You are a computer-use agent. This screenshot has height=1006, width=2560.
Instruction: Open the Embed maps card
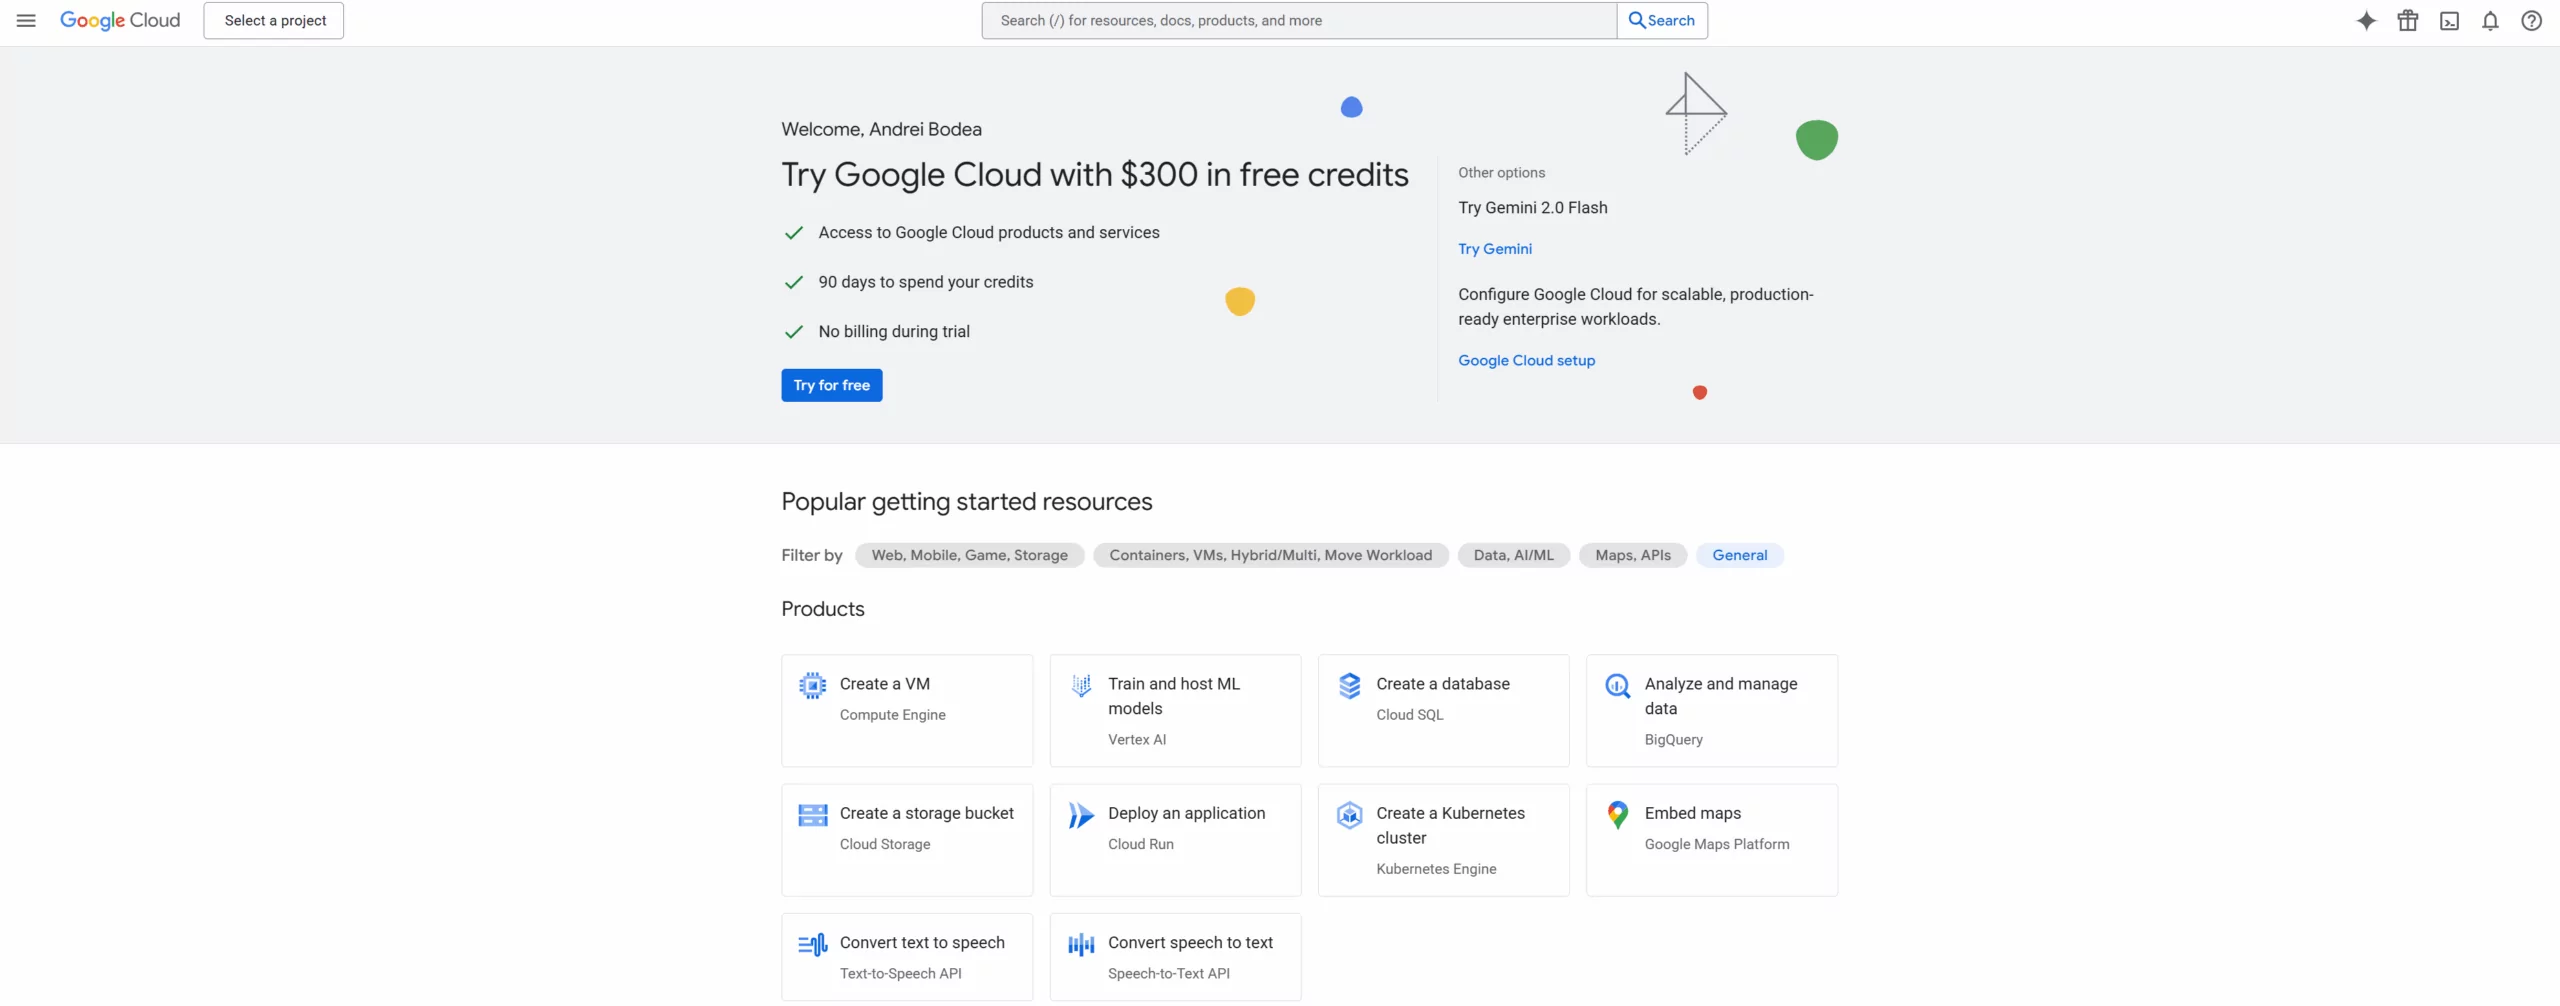pyautogui.click(x=1711, y=840)
